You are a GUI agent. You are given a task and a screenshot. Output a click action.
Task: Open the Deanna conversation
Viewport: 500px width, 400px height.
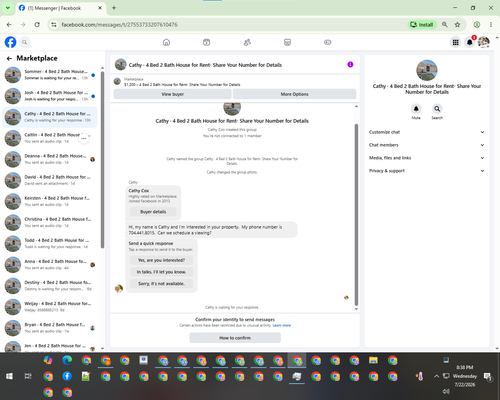pyautogui.click(x=50, y=159)
